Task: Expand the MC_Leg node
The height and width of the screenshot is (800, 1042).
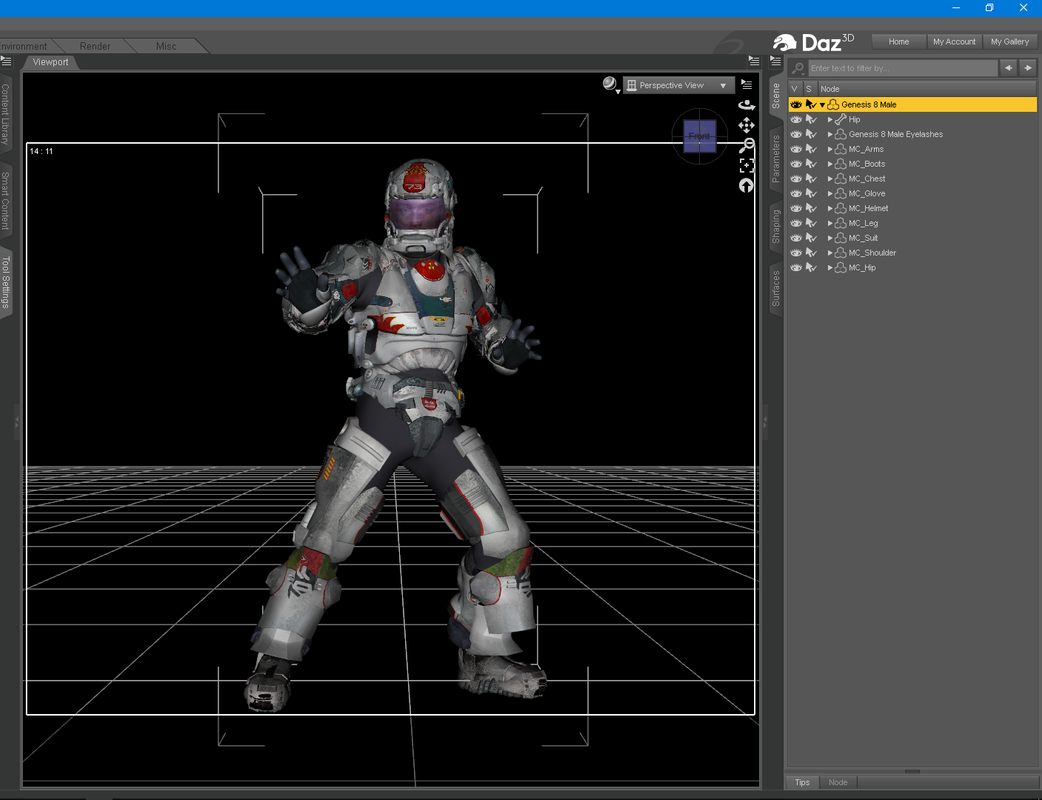Action: pyautogui.click(x=830, y=223)
